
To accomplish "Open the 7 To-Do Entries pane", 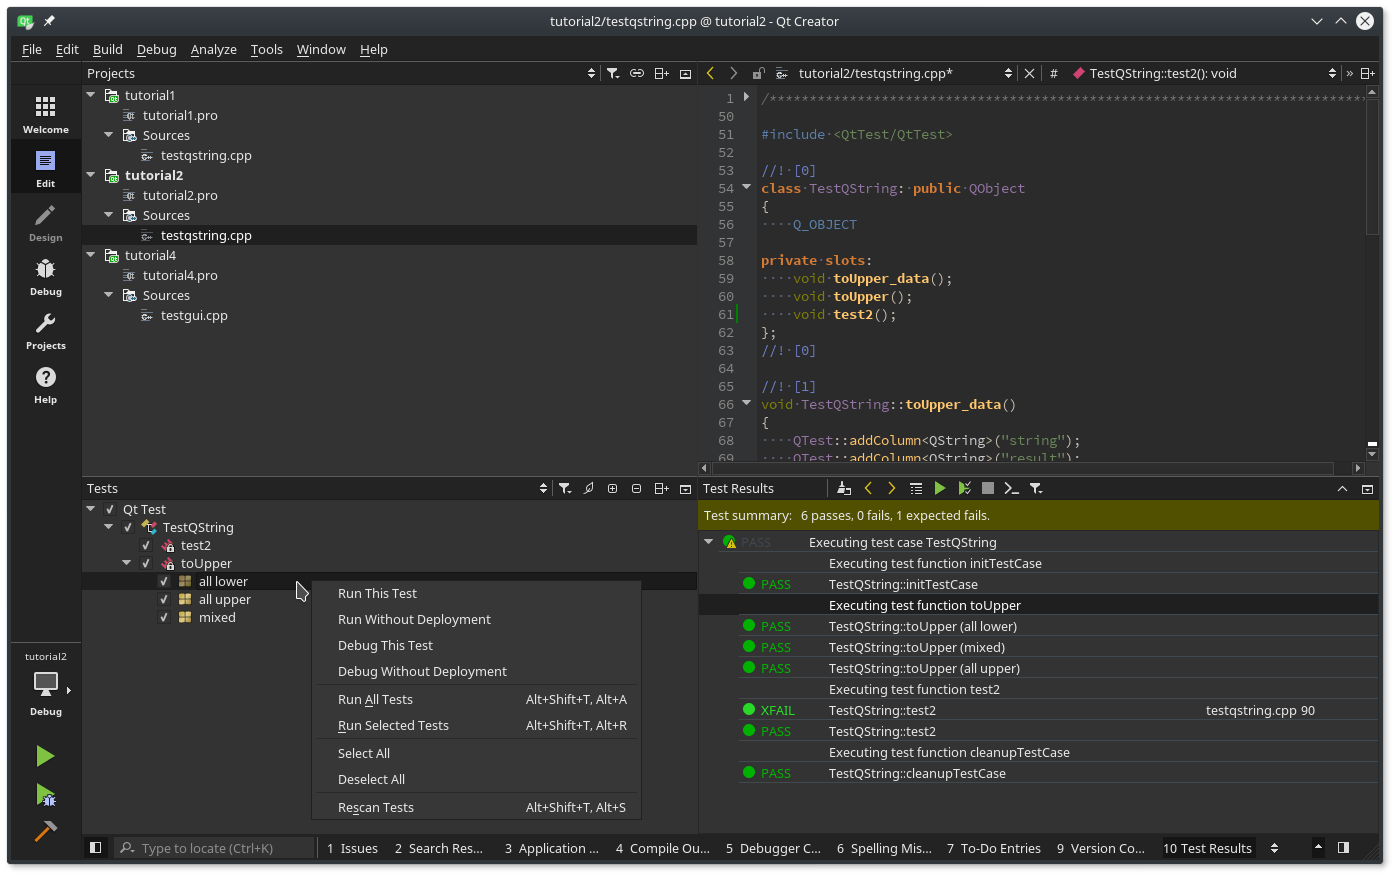I will pos(994,848).
